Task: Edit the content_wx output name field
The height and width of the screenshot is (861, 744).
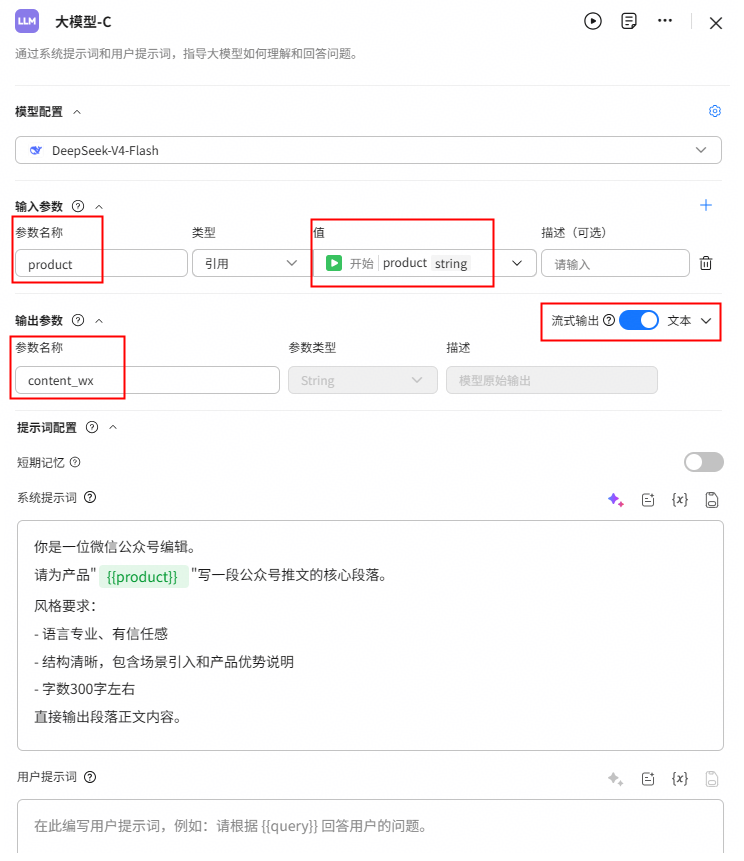Action: point(147,381)
